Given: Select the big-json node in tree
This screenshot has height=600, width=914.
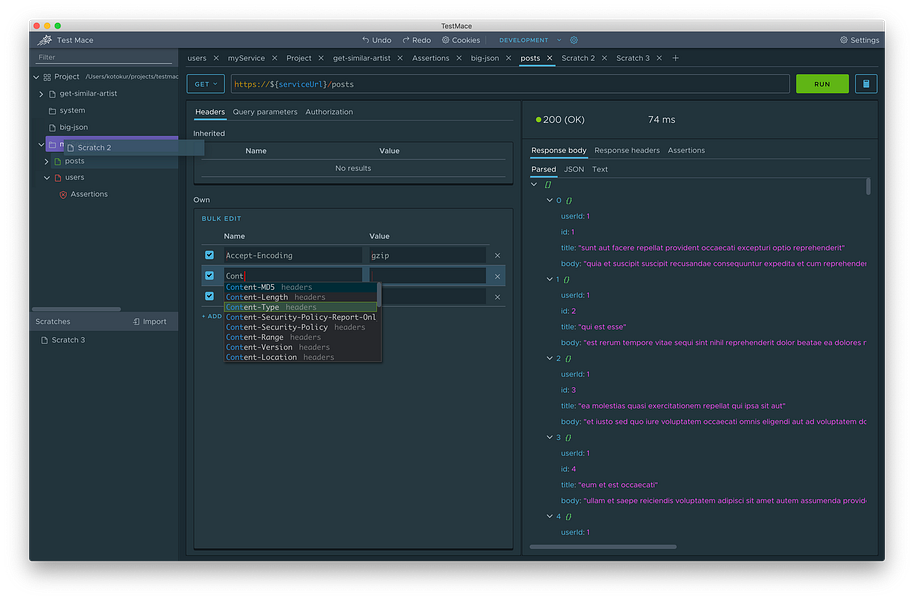Looking at the screenshot, I should (x=69, y=127).
